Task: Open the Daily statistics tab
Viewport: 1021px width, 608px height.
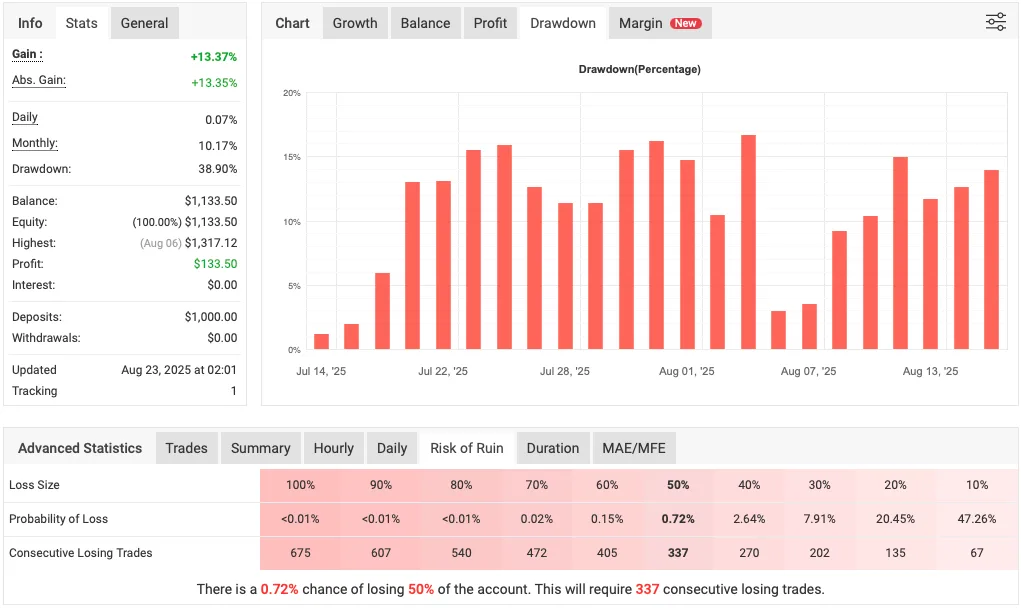Action: pos(391,447)
